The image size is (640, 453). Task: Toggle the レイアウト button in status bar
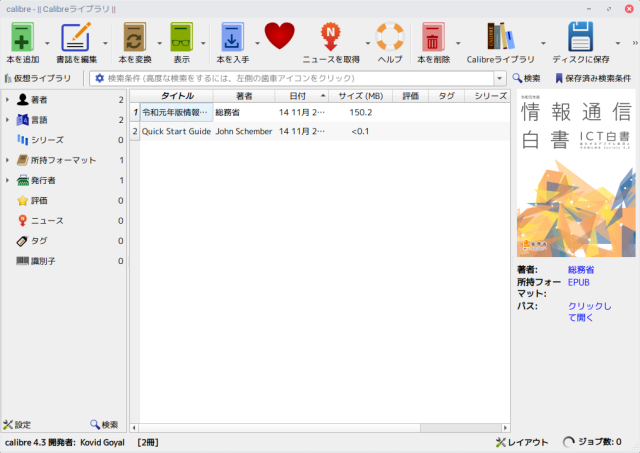[x=521, y=442]
